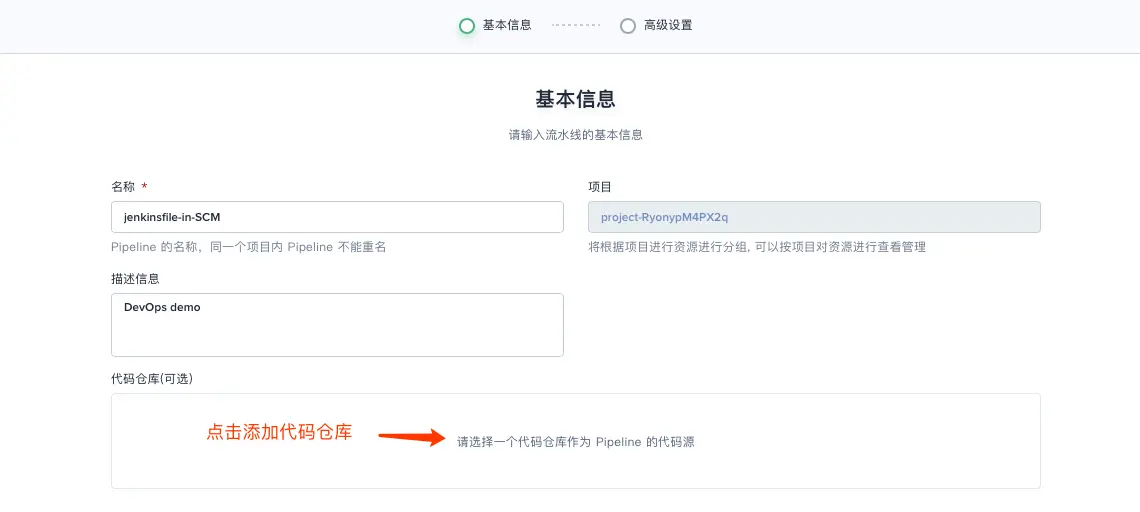Switch to the 高级设置 step label
1140x512 pixels.
[668, 25]
